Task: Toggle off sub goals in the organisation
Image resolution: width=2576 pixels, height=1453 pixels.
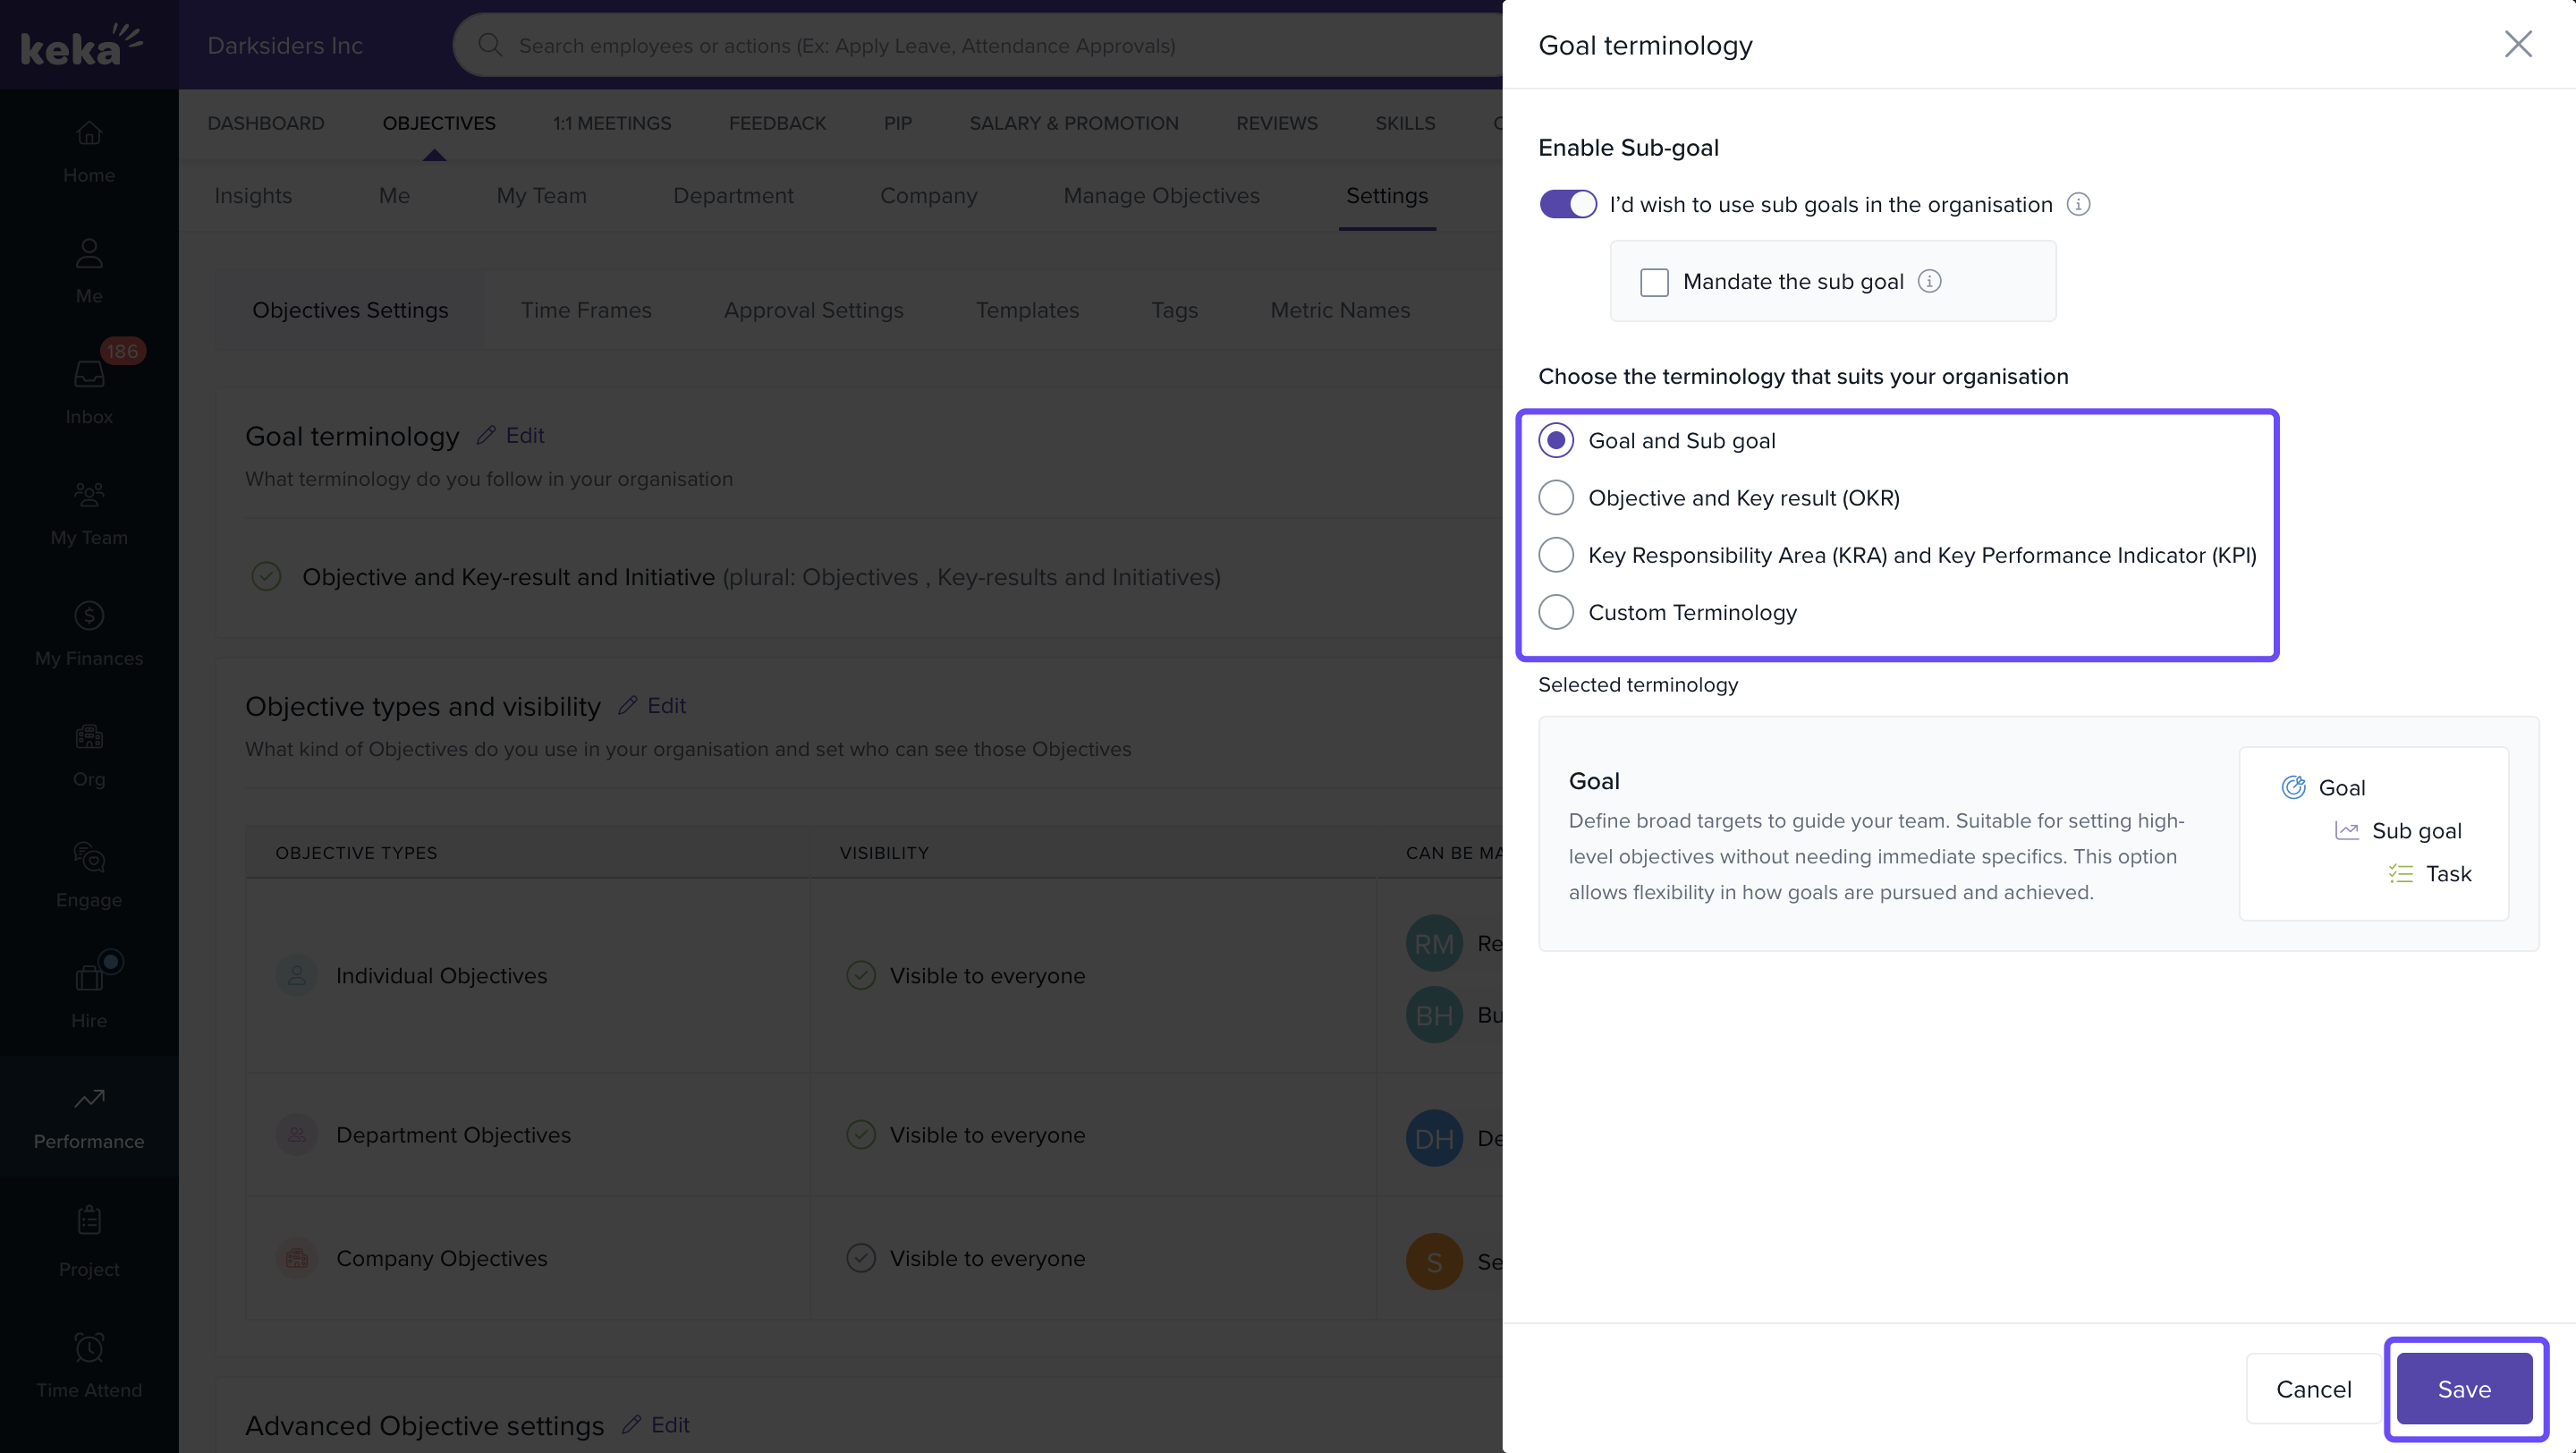Action: tap(1567, 204)
